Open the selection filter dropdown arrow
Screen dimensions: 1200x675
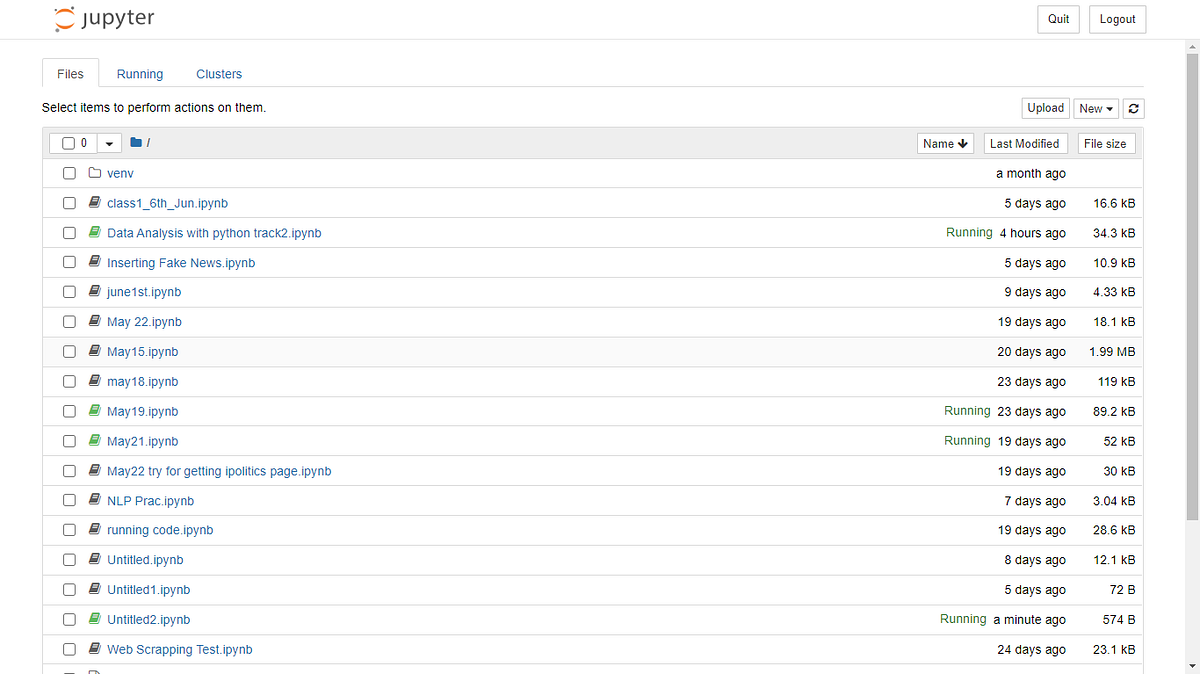tap(108, 142)
